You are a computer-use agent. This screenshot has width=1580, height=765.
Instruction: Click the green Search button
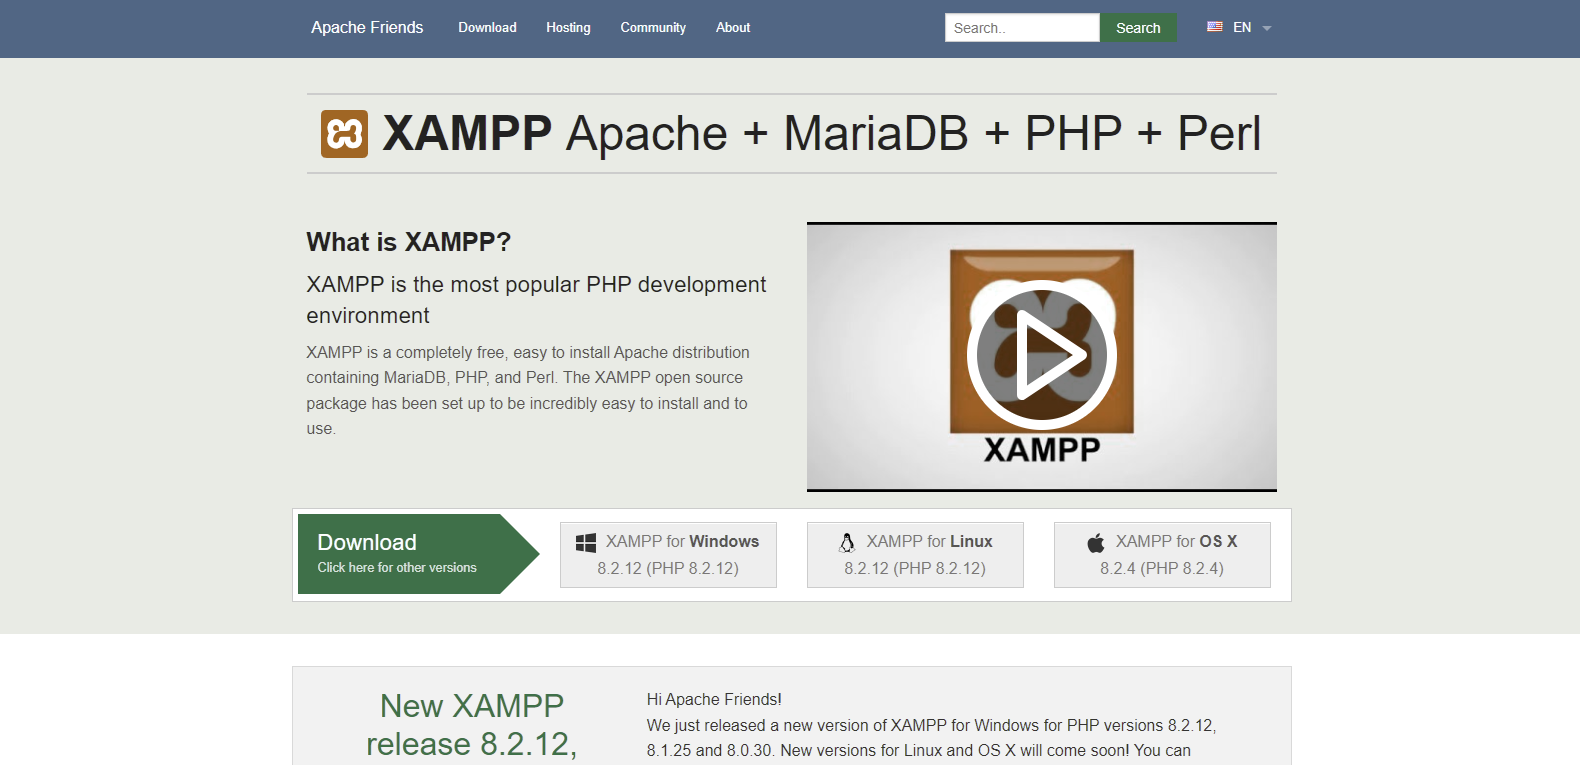tap(1138, 28)
